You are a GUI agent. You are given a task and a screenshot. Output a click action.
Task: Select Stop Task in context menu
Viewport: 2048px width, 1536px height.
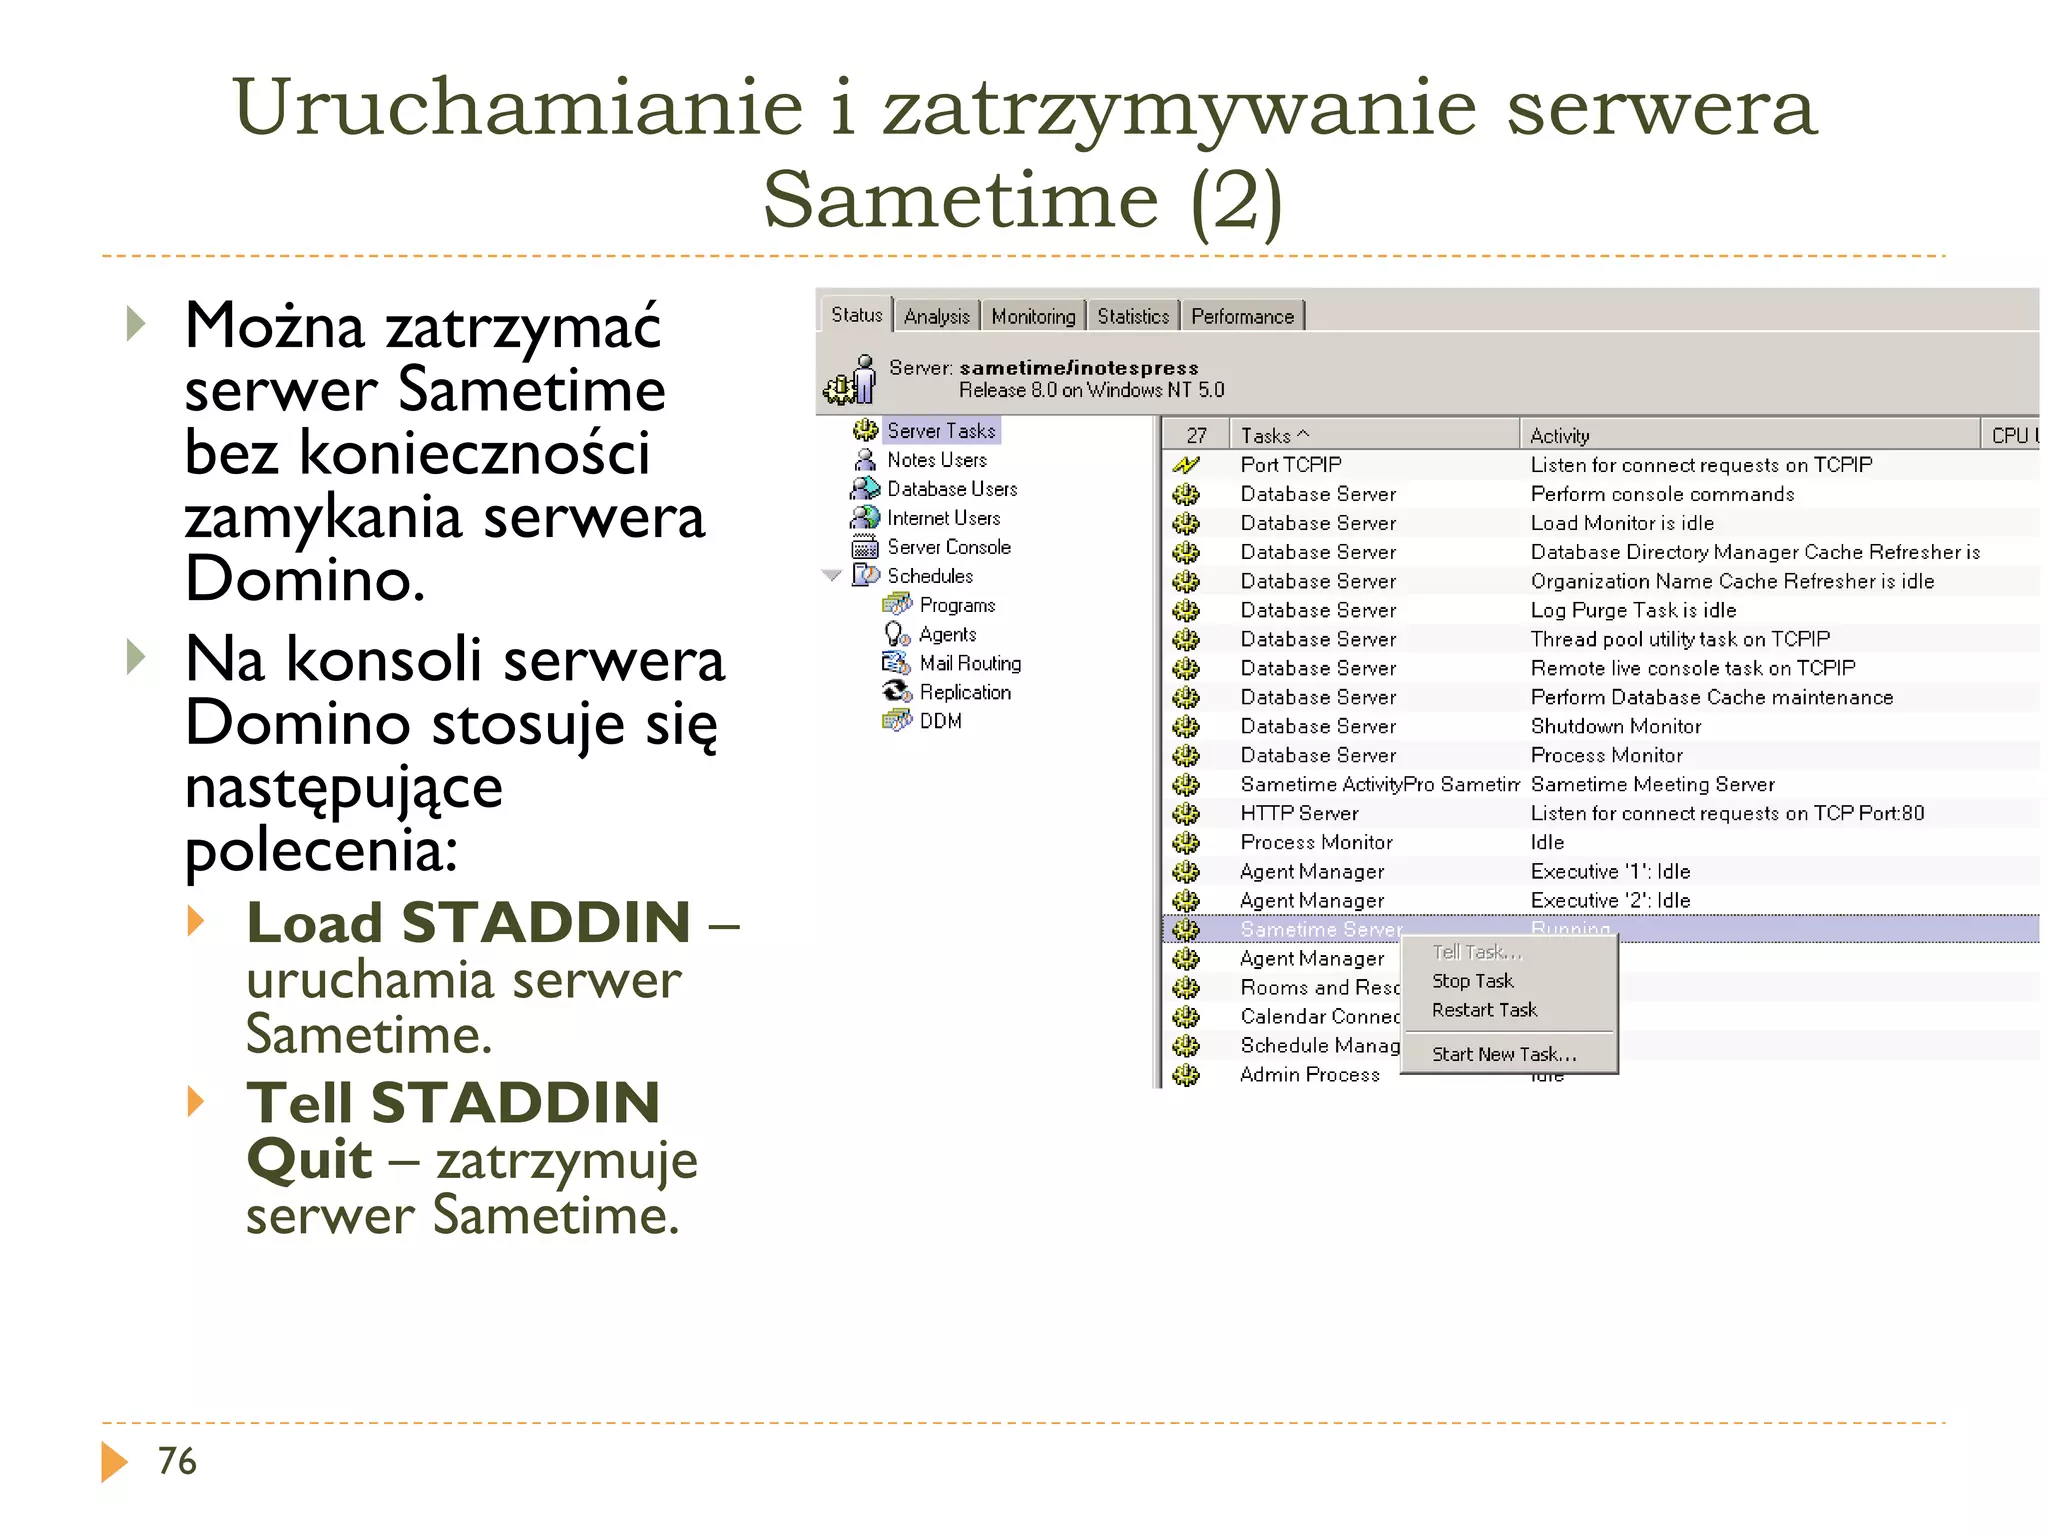[x=1472, y=981]
